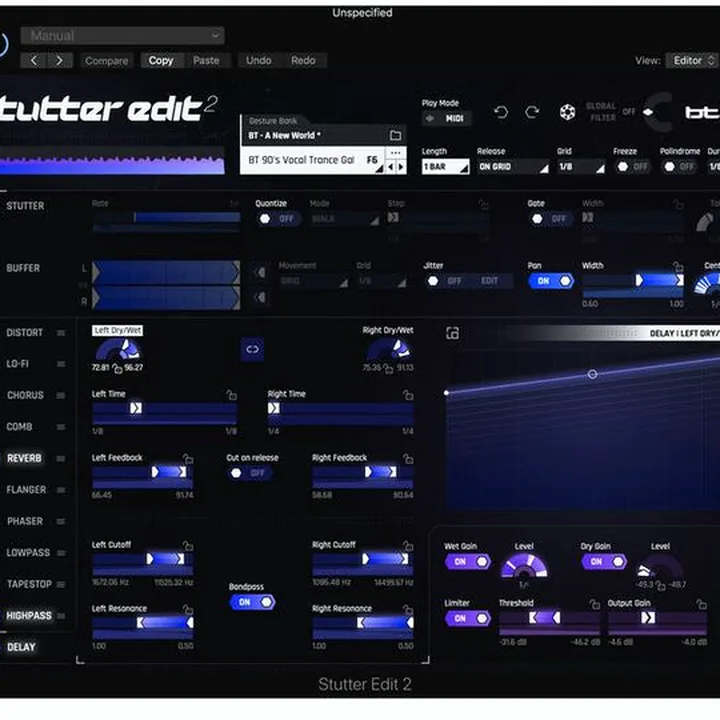Click the left-right link icon in Delay

tap(252, 349)
